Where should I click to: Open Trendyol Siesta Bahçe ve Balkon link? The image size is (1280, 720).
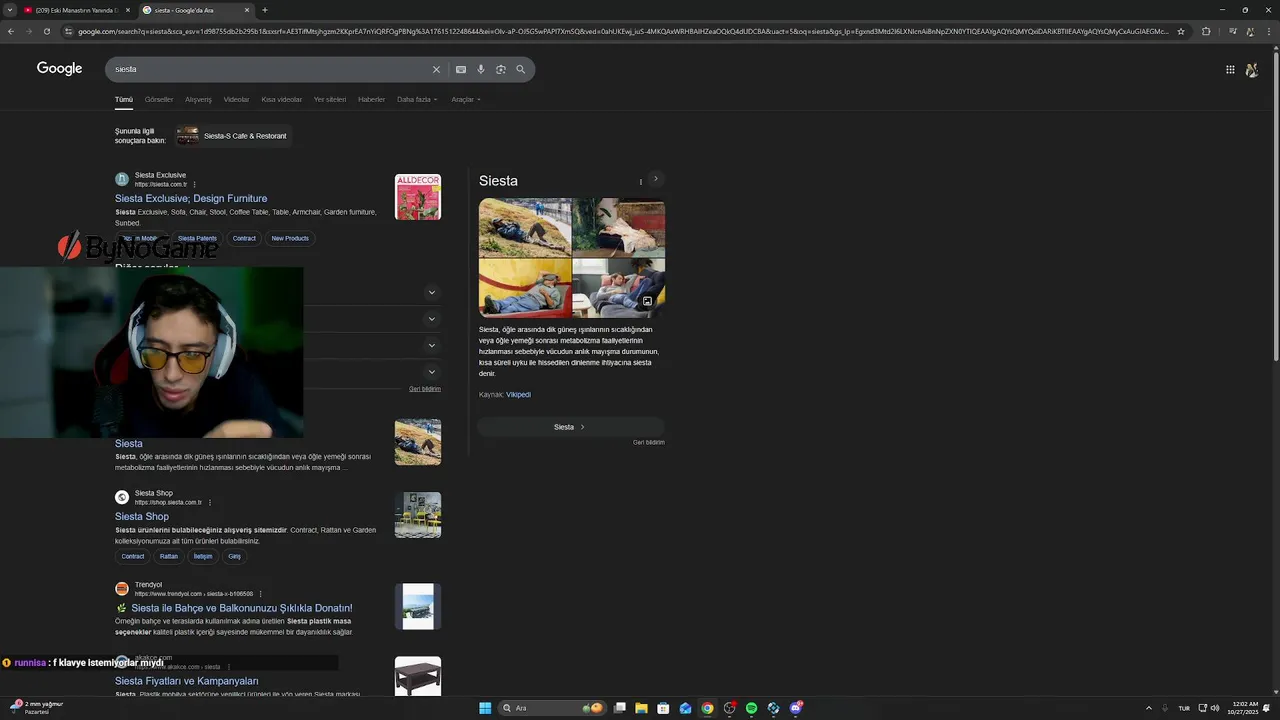click(x=242, y=608)
